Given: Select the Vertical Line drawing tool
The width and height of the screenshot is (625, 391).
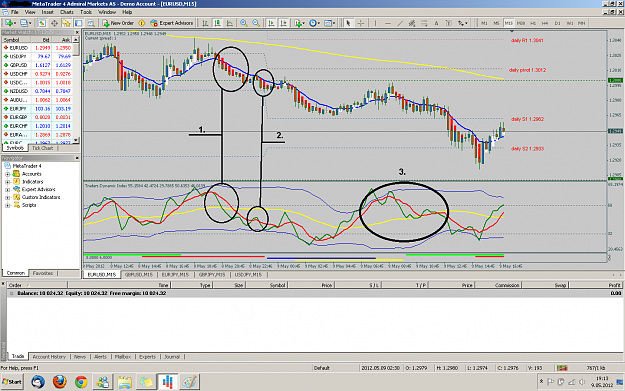Looking at the screenshot, I should 375,23.
